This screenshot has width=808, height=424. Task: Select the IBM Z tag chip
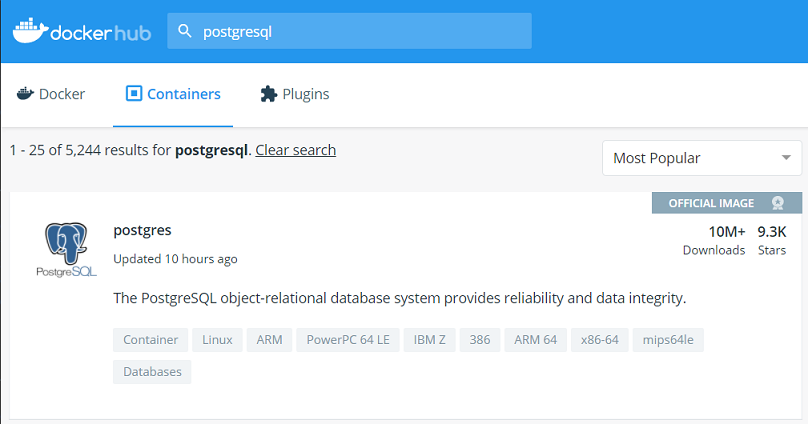[x=429, y=340]
